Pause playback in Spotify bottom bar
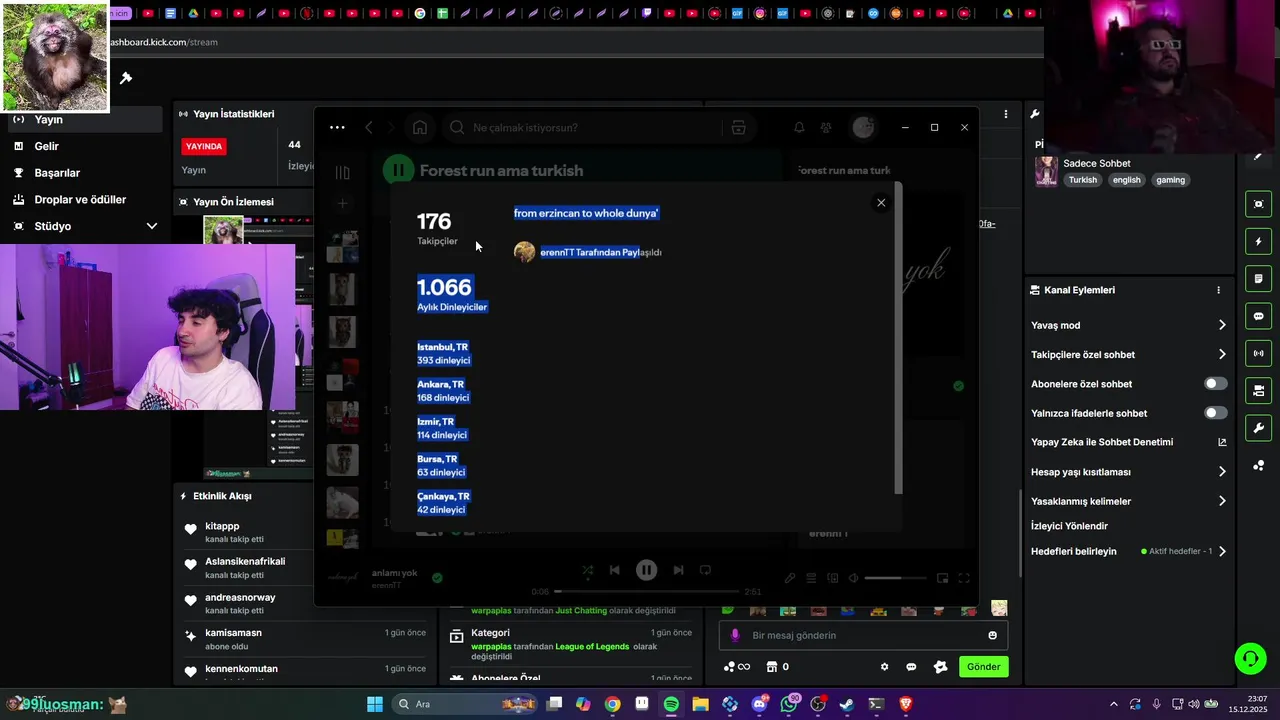The image size is (1280, 720). 646,570
